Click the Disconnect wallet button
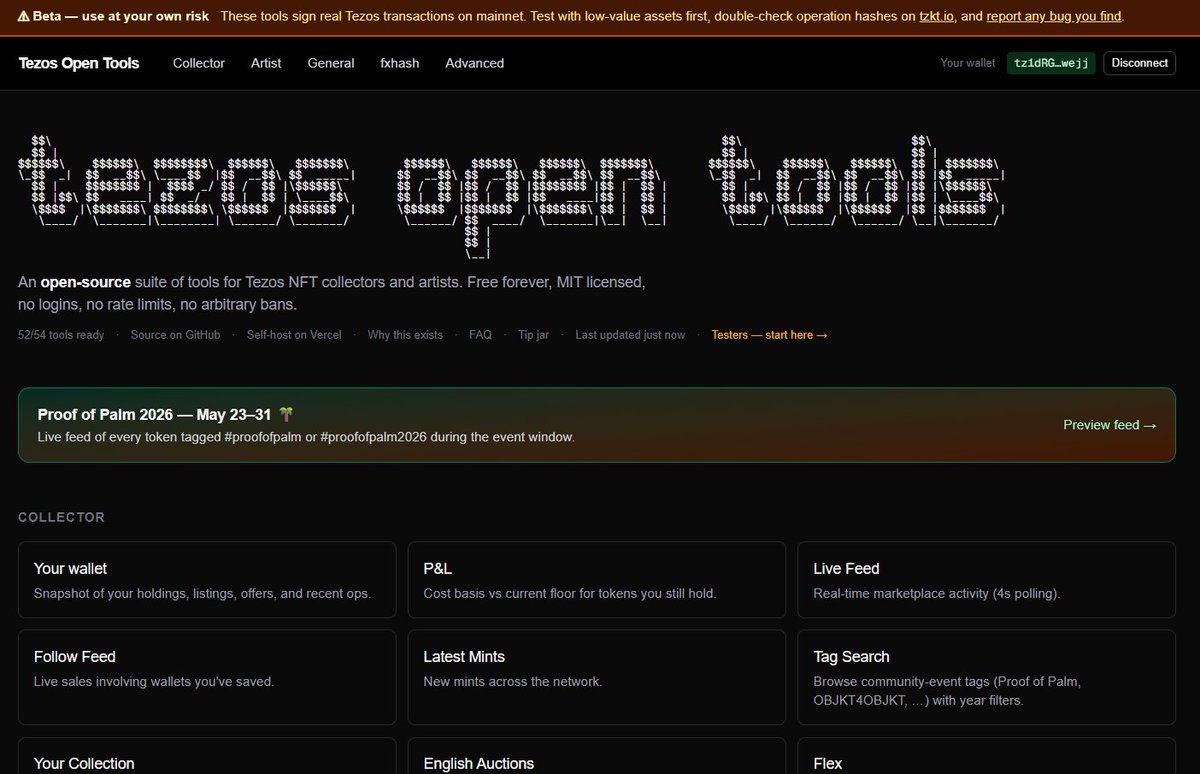The image size is (1200, 774). pyautogui.click(x=1139, y=63)
